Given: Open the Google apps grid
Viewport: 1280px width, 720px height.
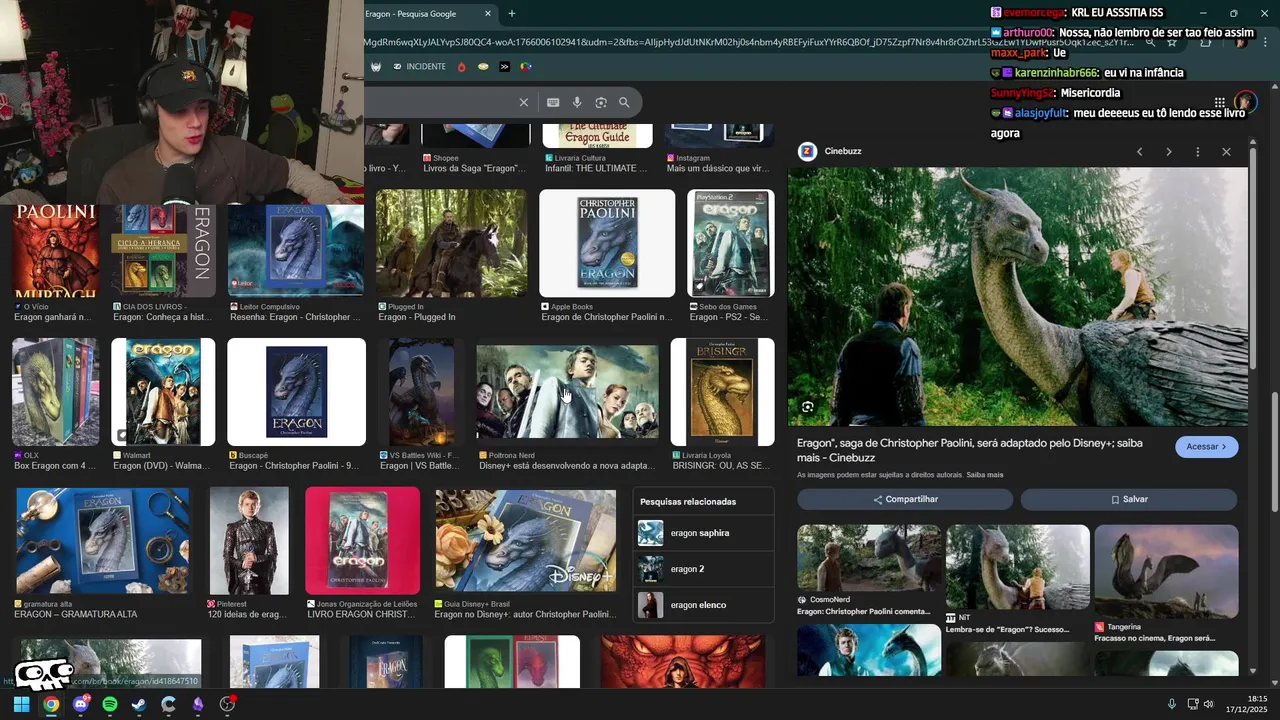Looking at the screenshot, I should pyautogui.click(x=1219, y=102).
